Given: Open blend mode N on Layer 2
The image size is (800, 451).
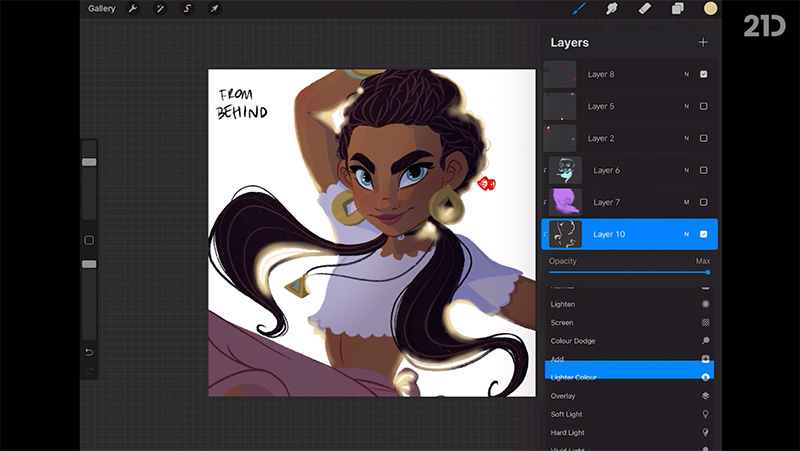Looking at the screenshot, I should click(x=687, y=138).
